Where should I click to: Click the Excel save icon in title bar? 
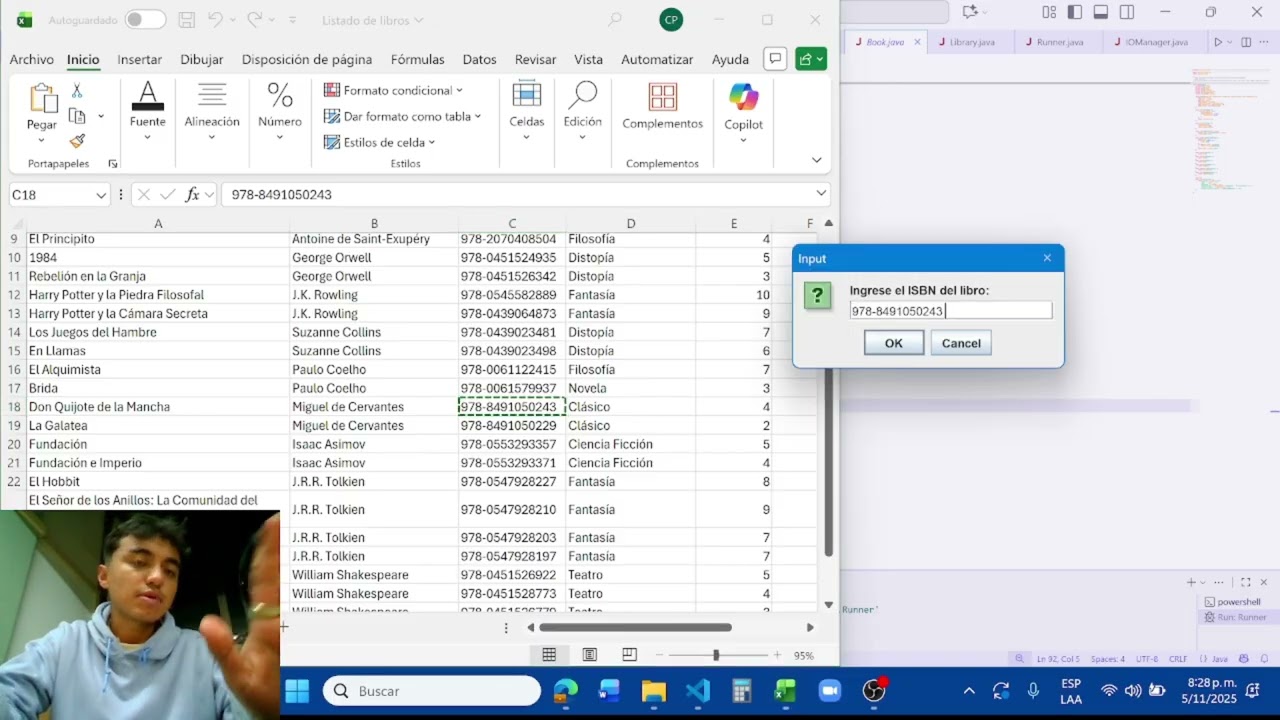(186, 20)
